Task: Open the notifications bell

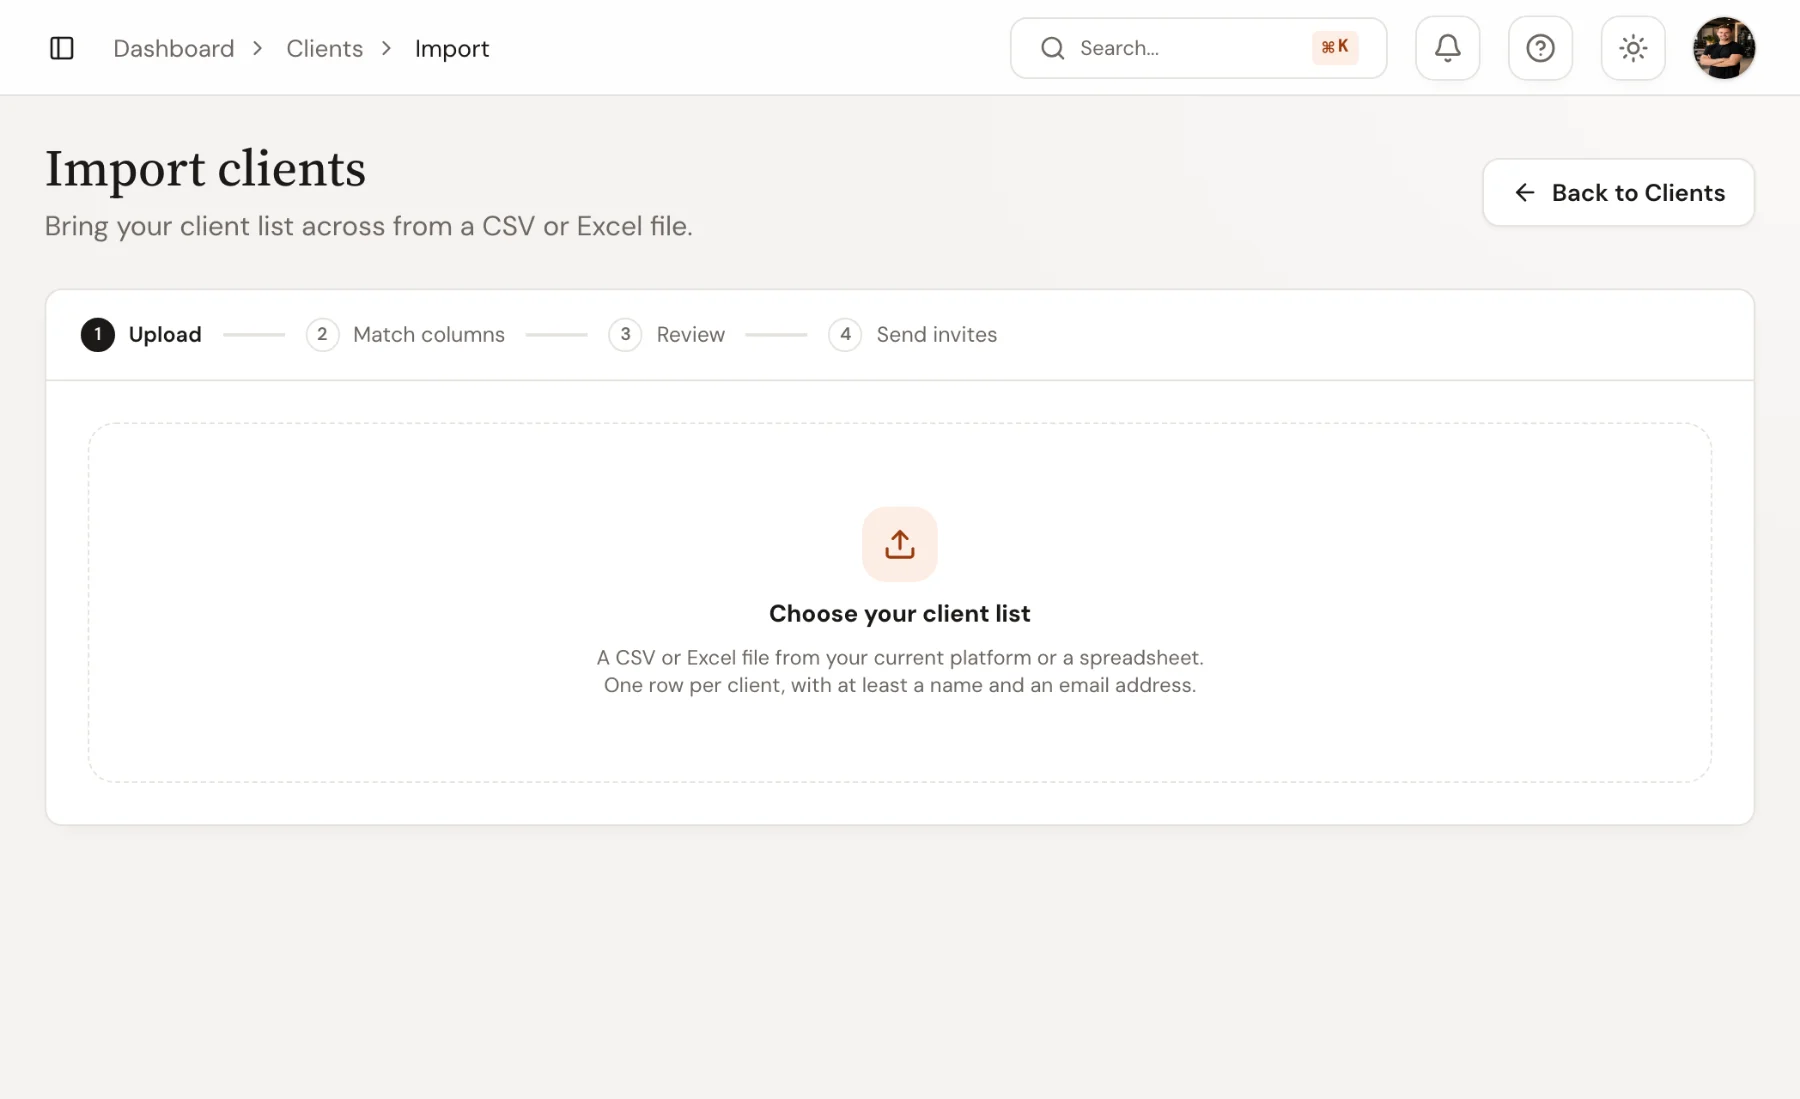Action: click(x=1447, y=48)
